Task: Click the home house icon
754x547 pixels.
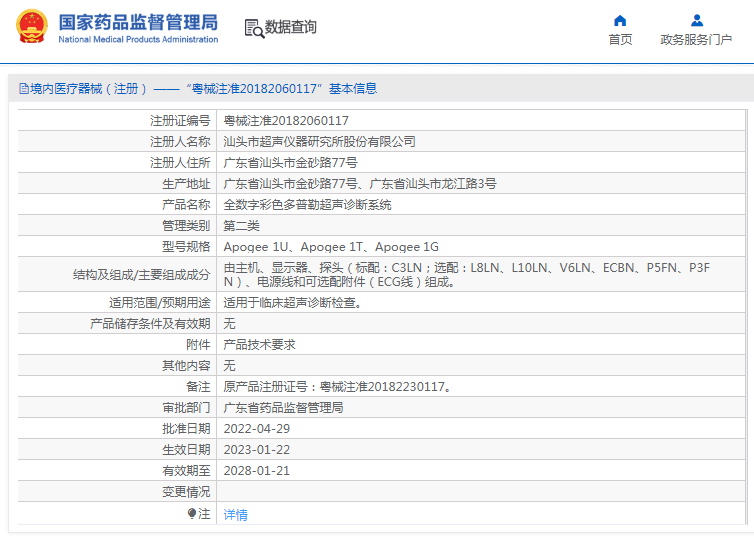Action: coord(620,21)
